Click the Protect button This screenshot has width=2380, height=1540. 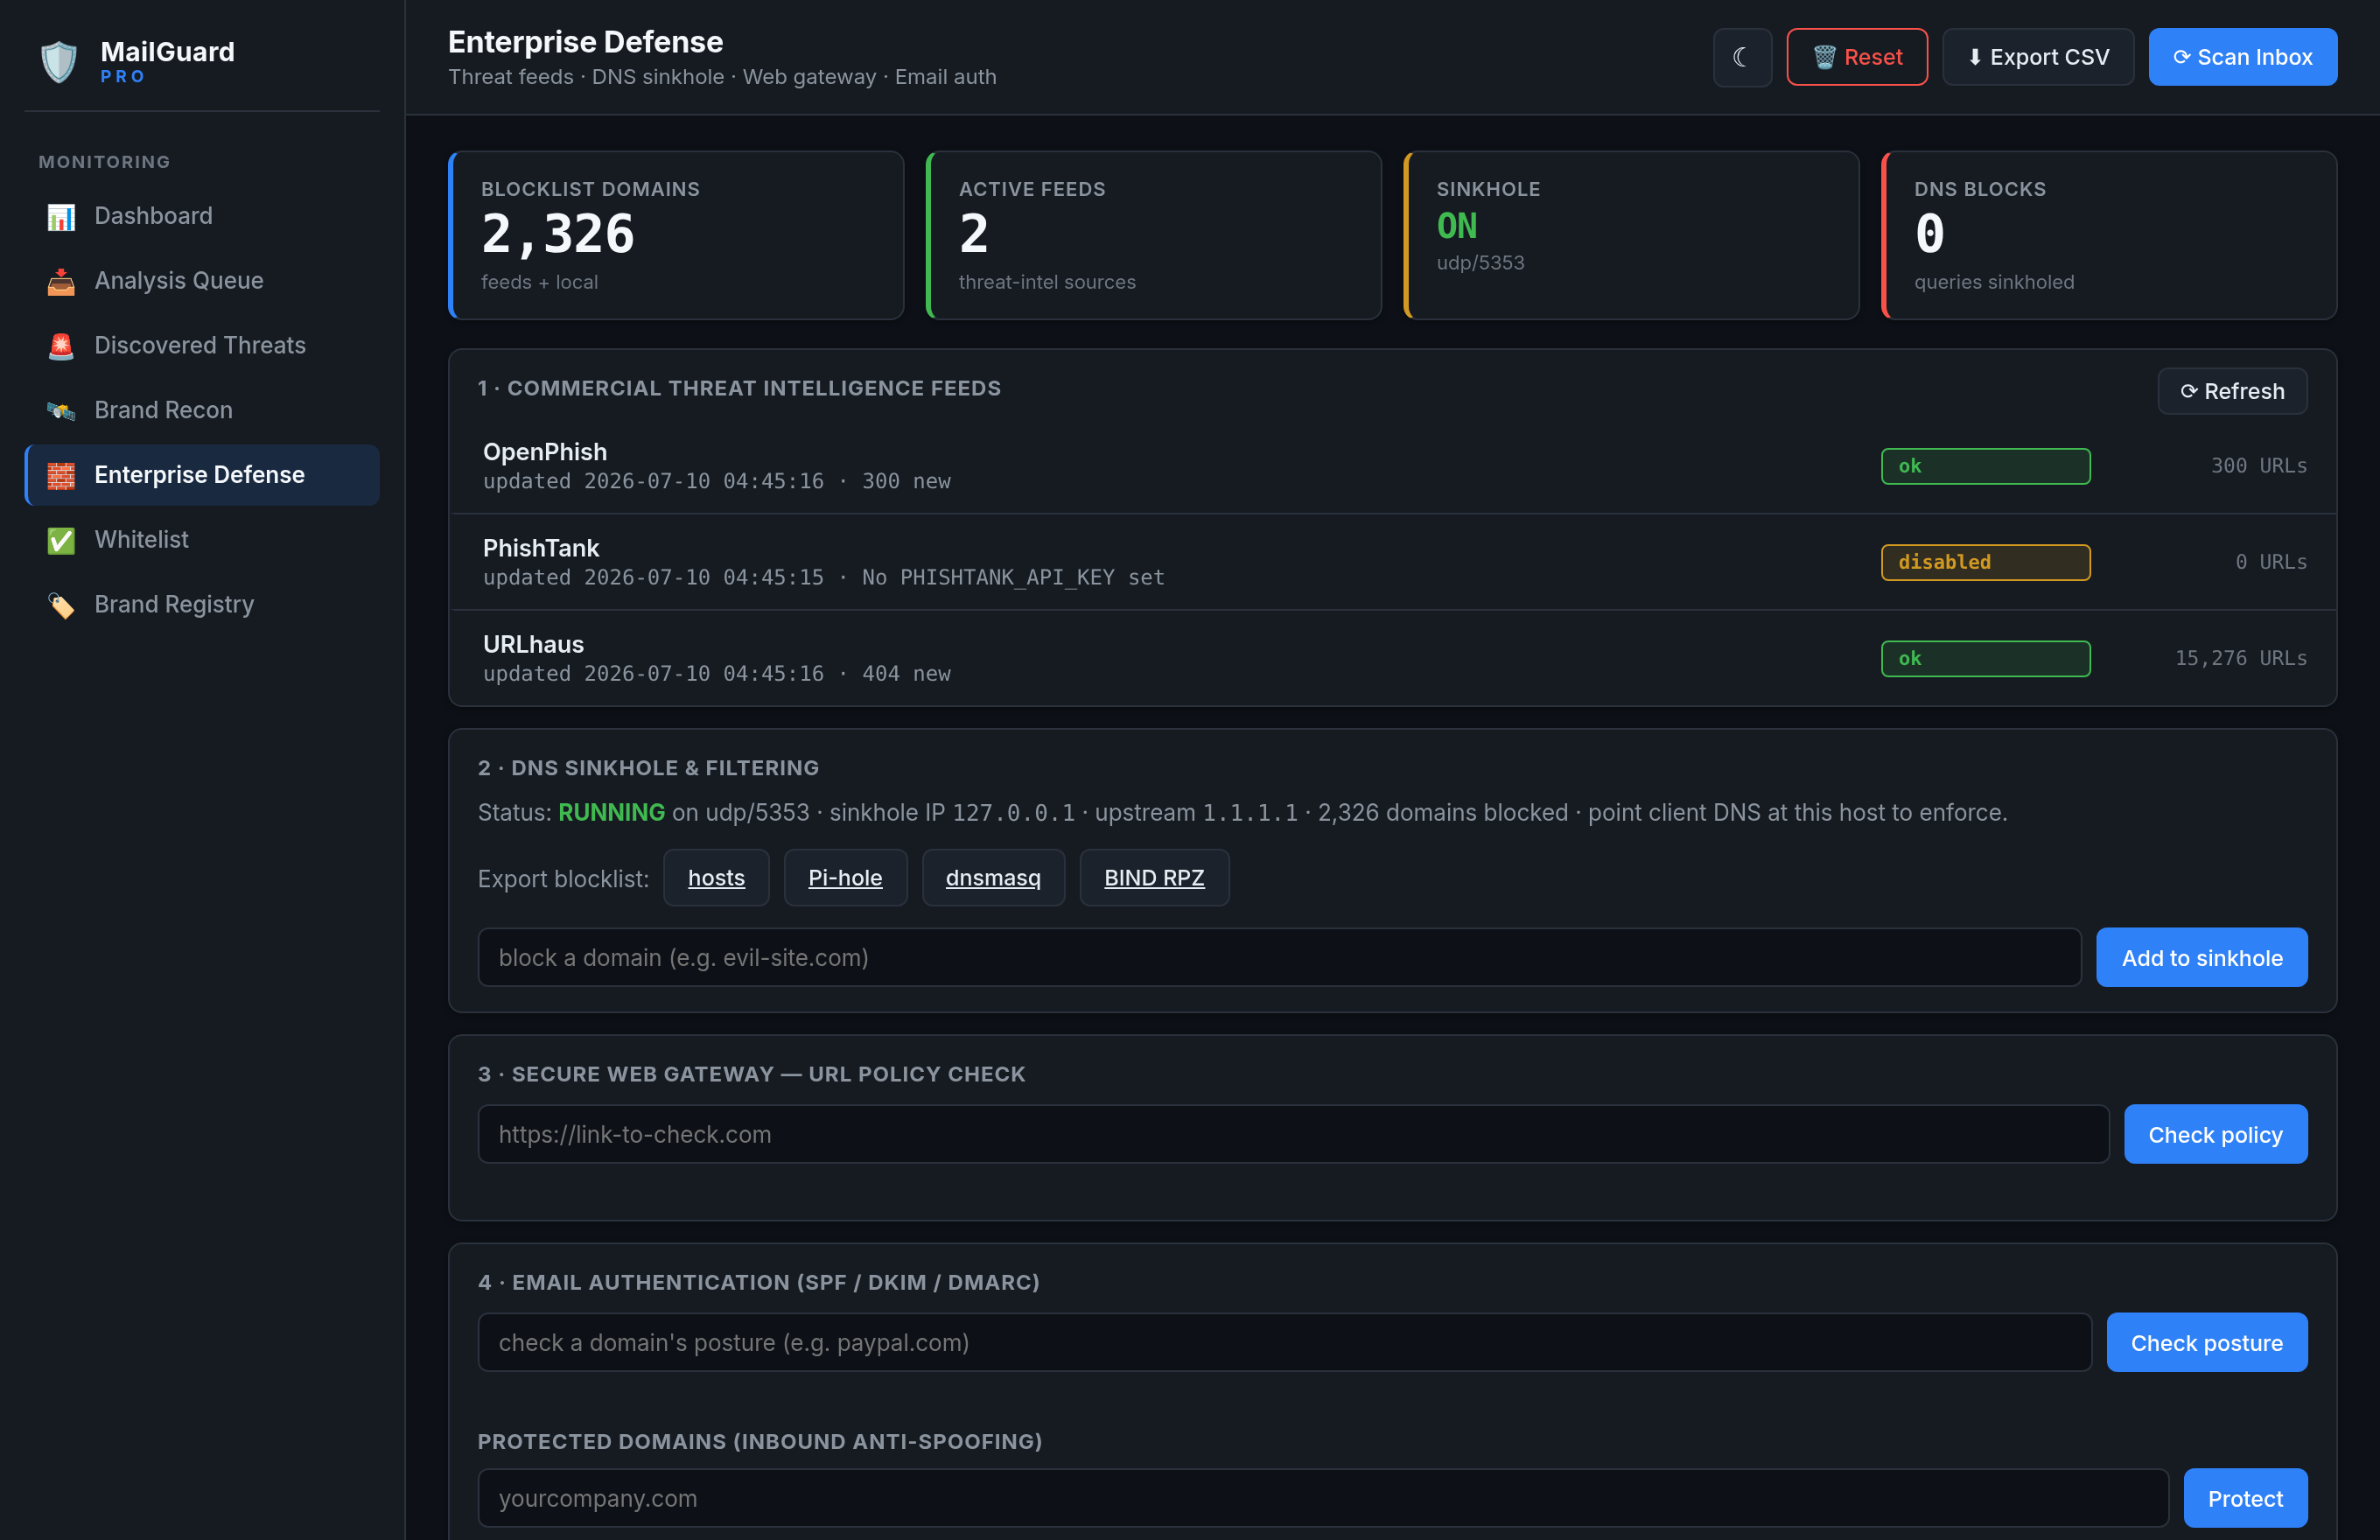click(x=2246, y=1499)
